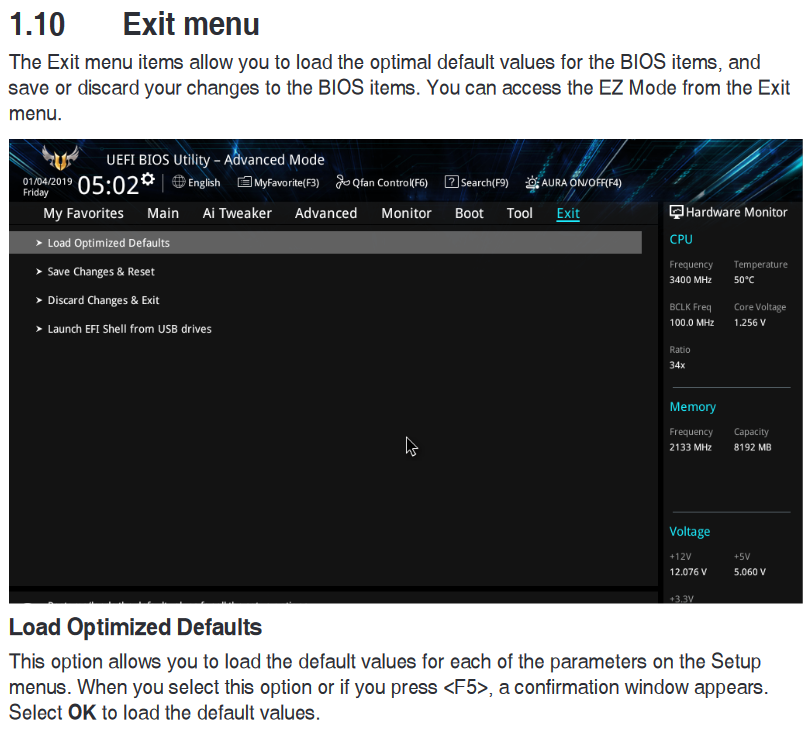Click the 100.0 MHz BCLK value
The image size is (811, 730).
pos(692,323)
